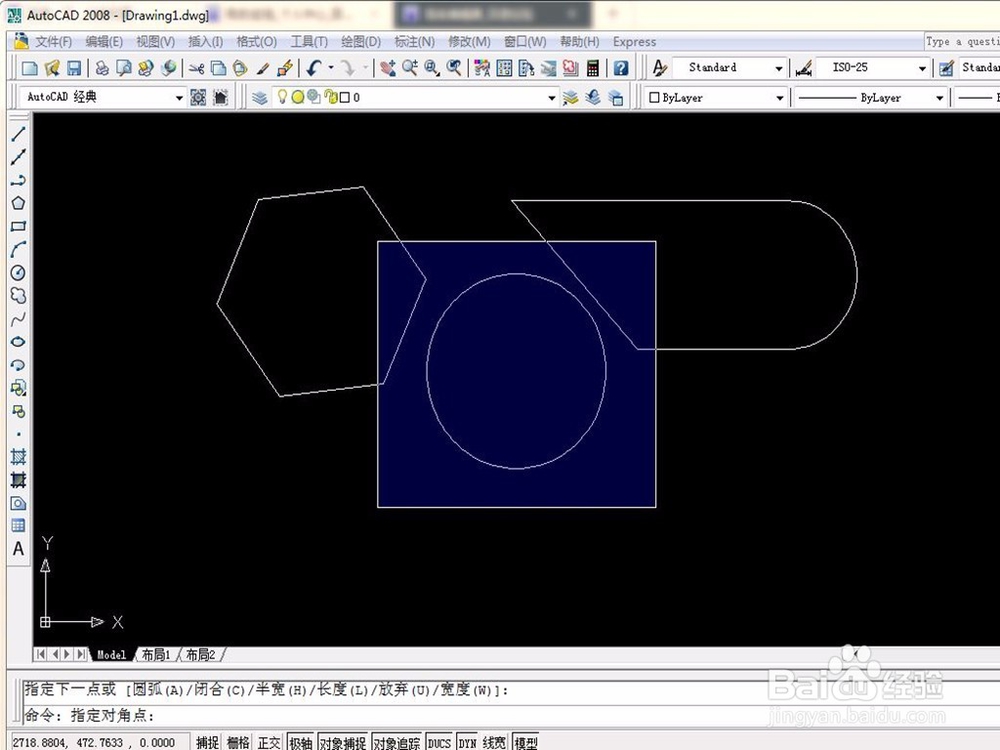Click the Cut scissors icon

[196, 68]
